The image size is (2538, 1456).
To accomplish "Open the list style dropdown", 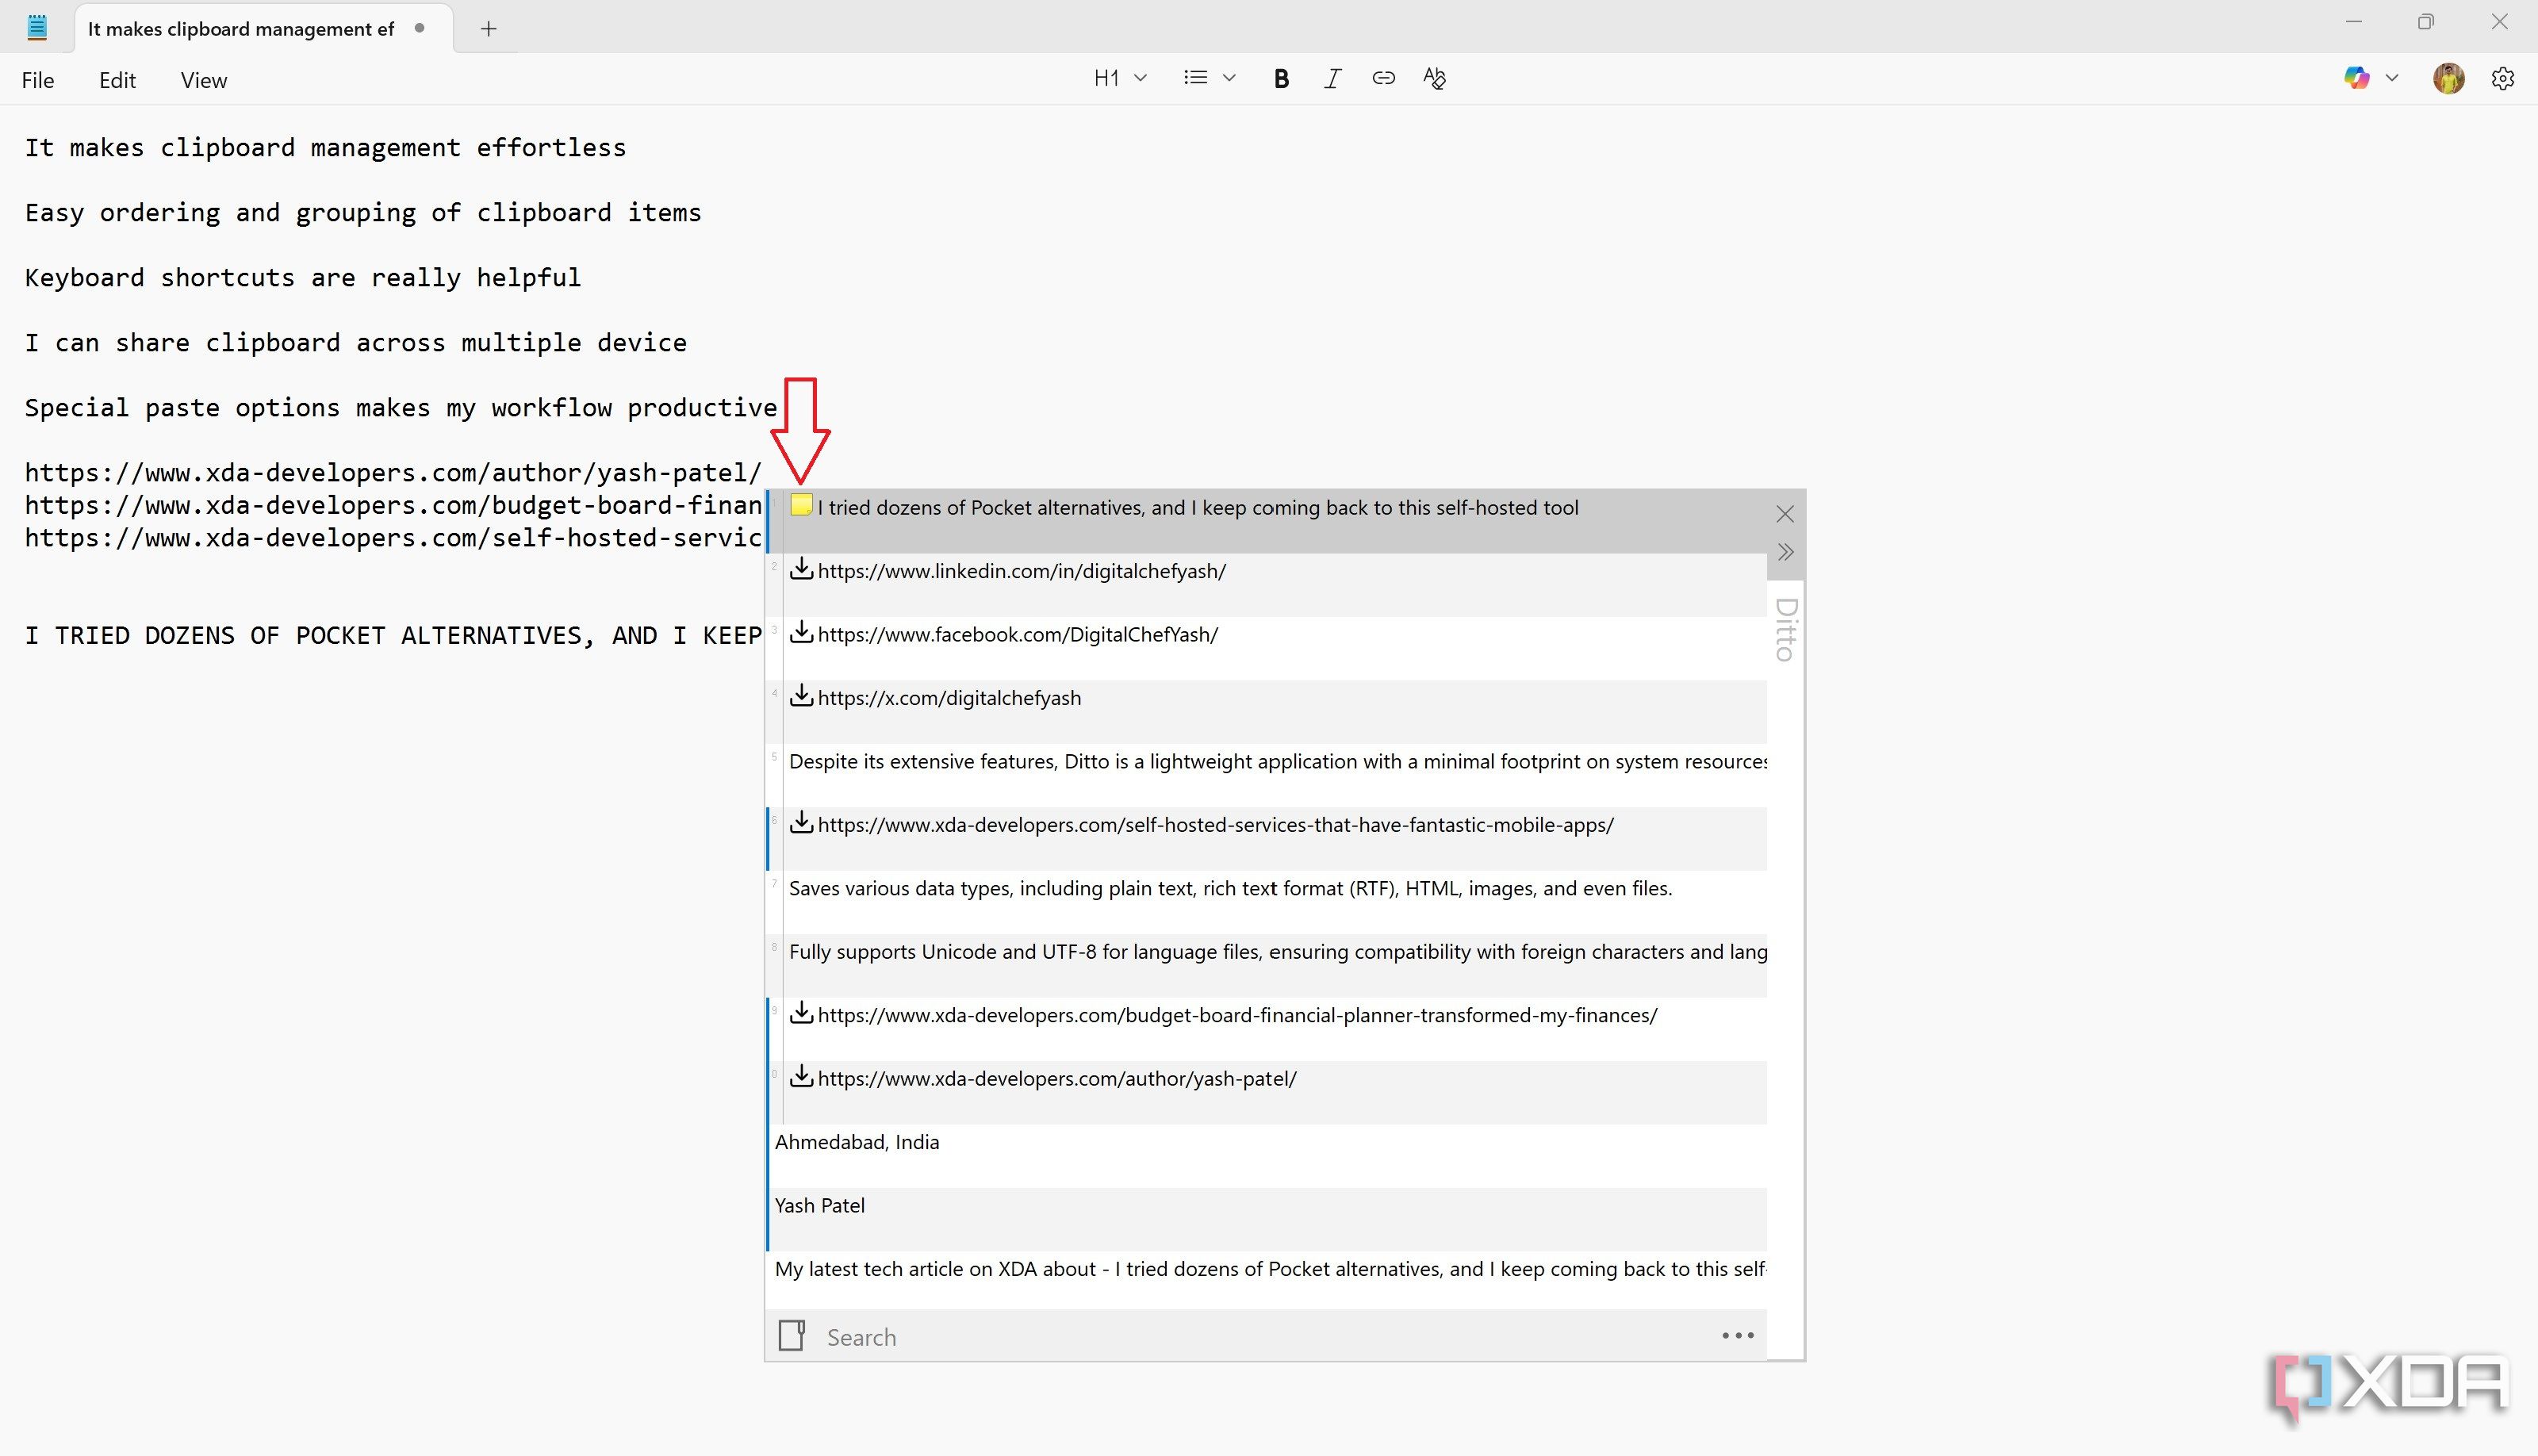I will coord(1209,78).
